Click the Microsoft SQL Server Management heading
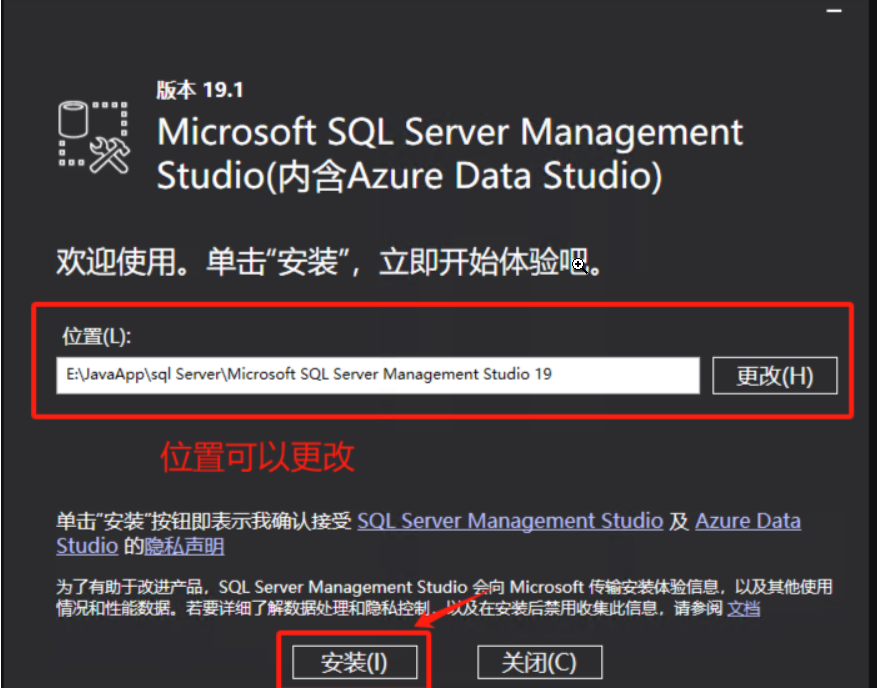Viewport: 877px width, 688px height. tap(450, 133)
